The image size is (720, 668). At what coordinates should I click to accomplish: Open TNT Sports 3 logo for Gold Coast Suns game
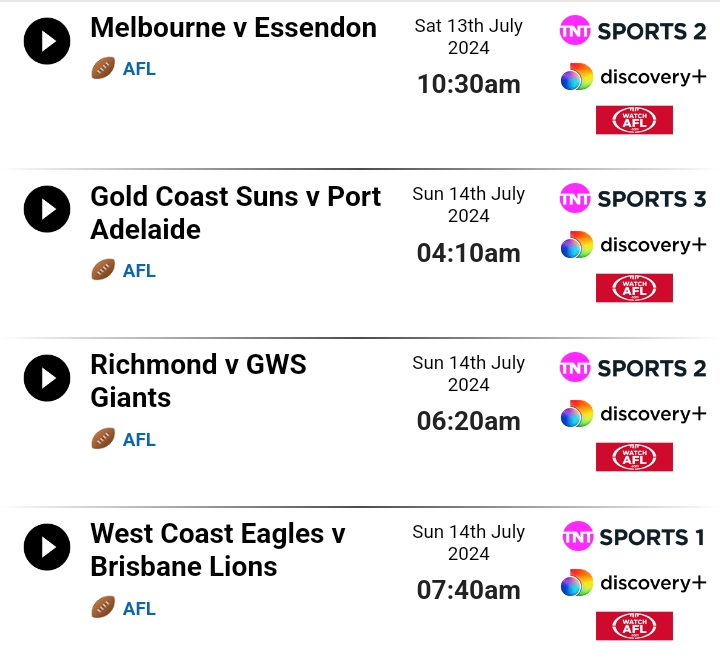633,198
